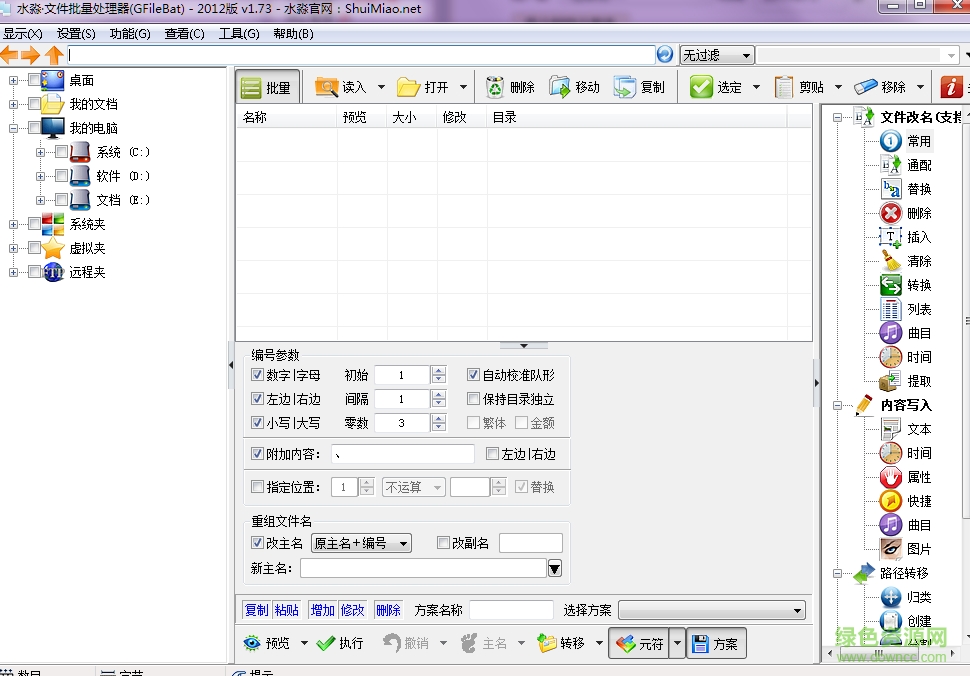Open the 无过滤 filter dropdown
Screen dimensions: 970x676
coord(716,55)
